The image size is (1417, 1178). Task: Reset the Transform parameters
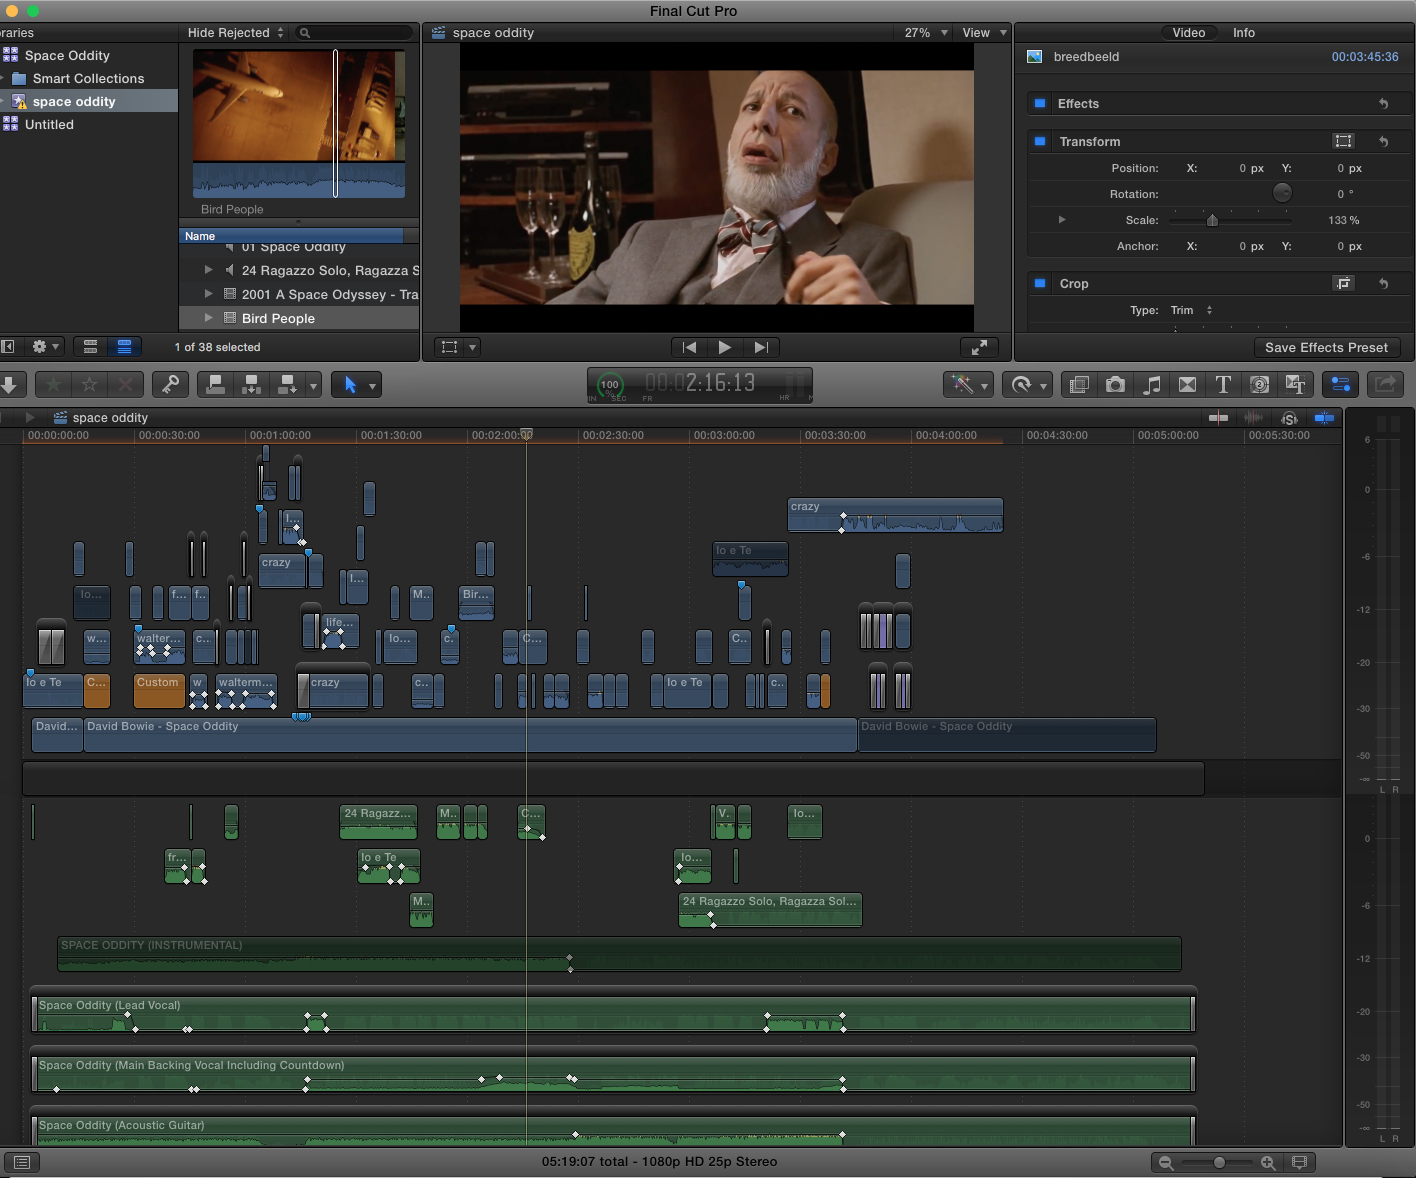click(x=1384, y=142)
